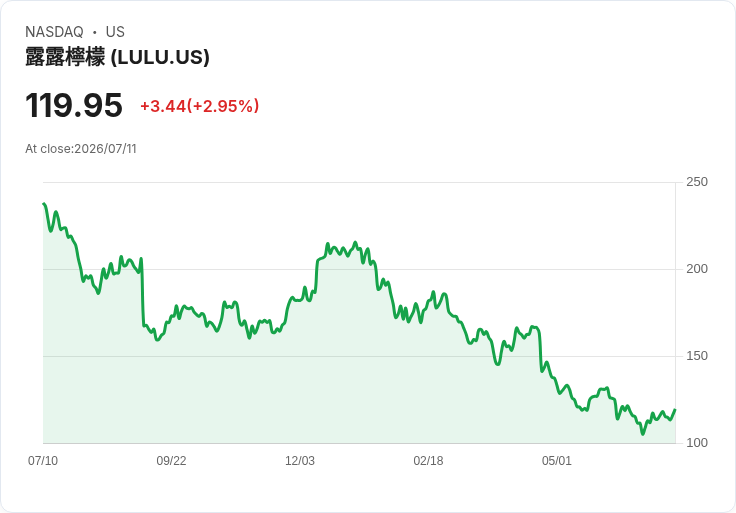Click the LULU.US stock title
736x513 pixels.
point(117,58)
